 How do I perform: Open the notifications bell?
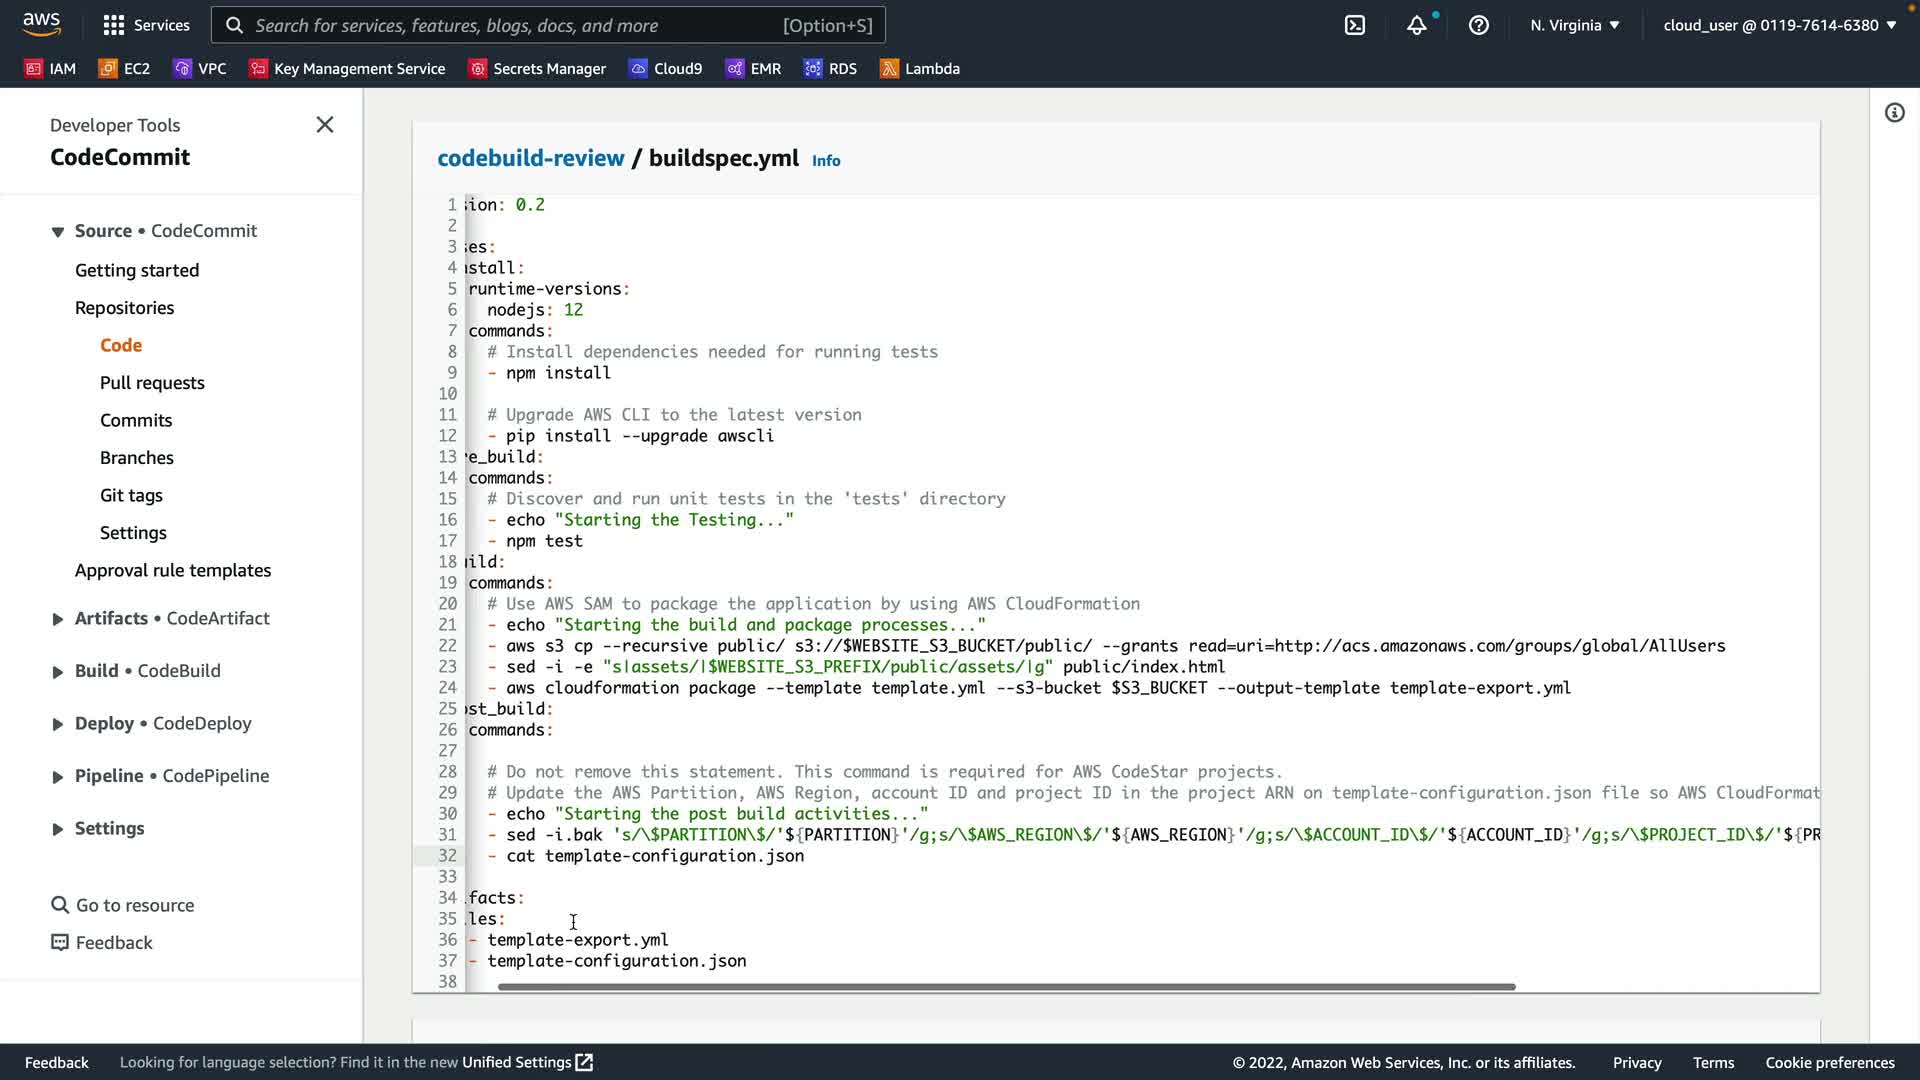click(x=1416, y=25)
